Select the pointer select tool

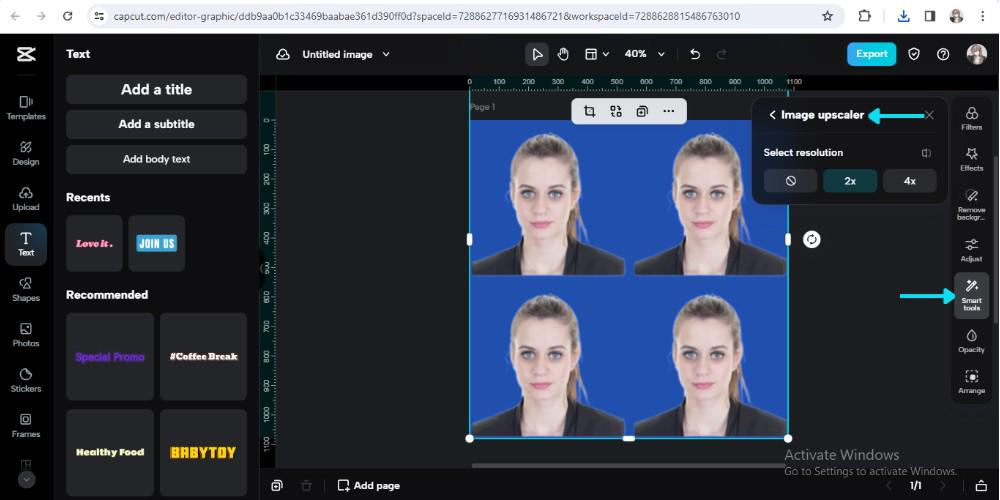(x=537, y=54)
